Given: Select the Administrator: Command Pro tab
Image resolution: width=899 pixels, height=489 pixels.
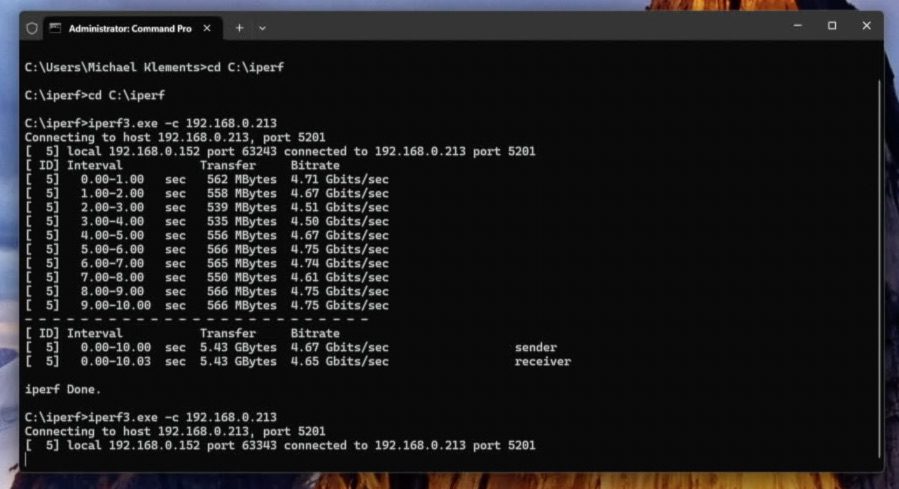Looking at the screenshot, I should coord(130,28).
